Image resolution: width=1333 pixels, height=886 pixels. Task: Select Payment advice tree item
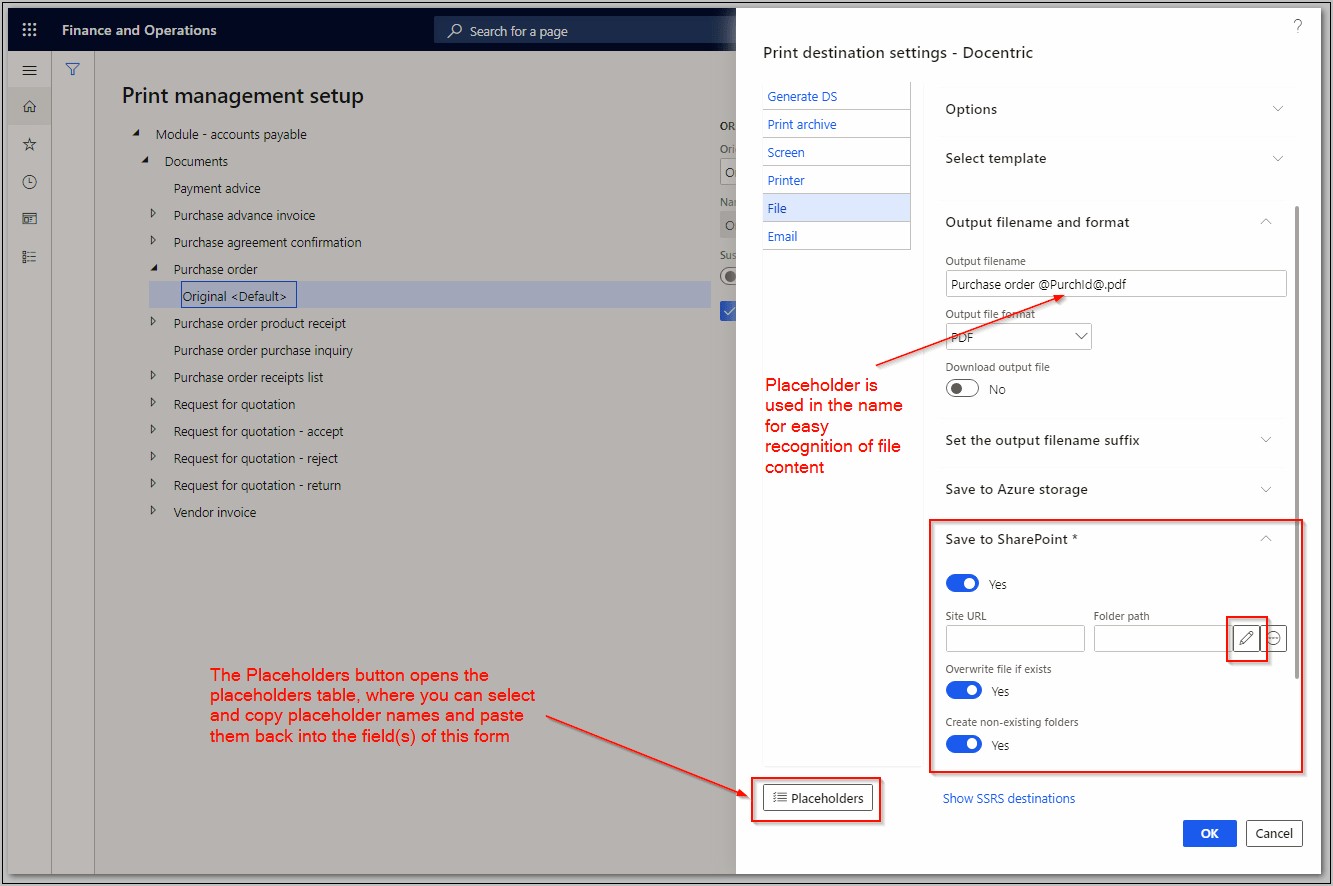[217, 188]
